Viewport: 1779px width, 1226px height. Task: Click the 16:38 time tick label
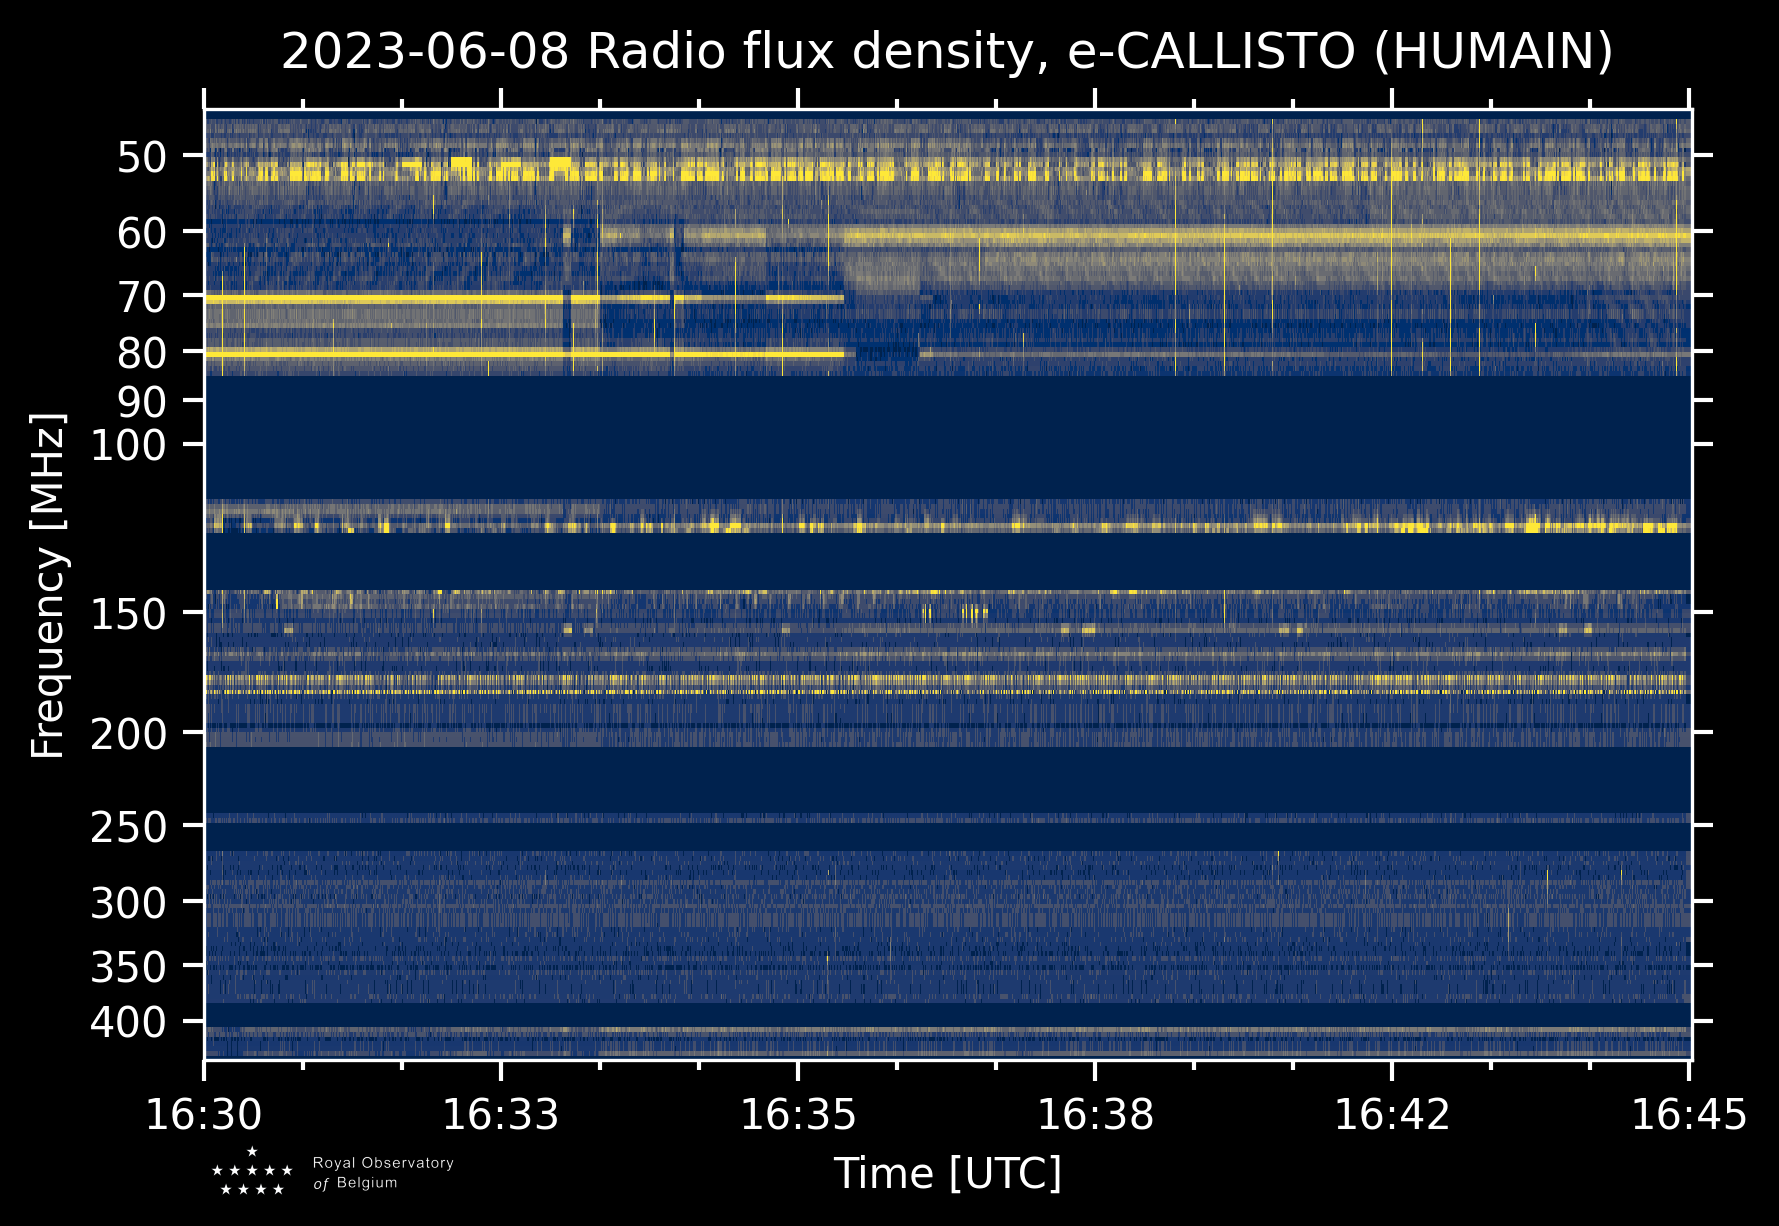(x=1095, y=1115)
